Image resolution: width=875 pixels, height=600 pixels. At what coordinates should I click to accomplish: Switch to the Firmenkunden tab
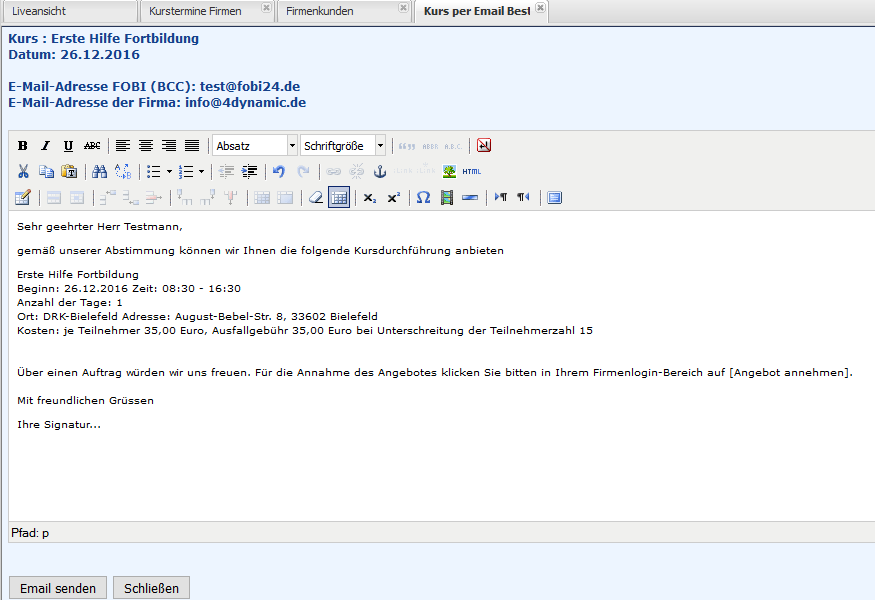pos(320,11)
